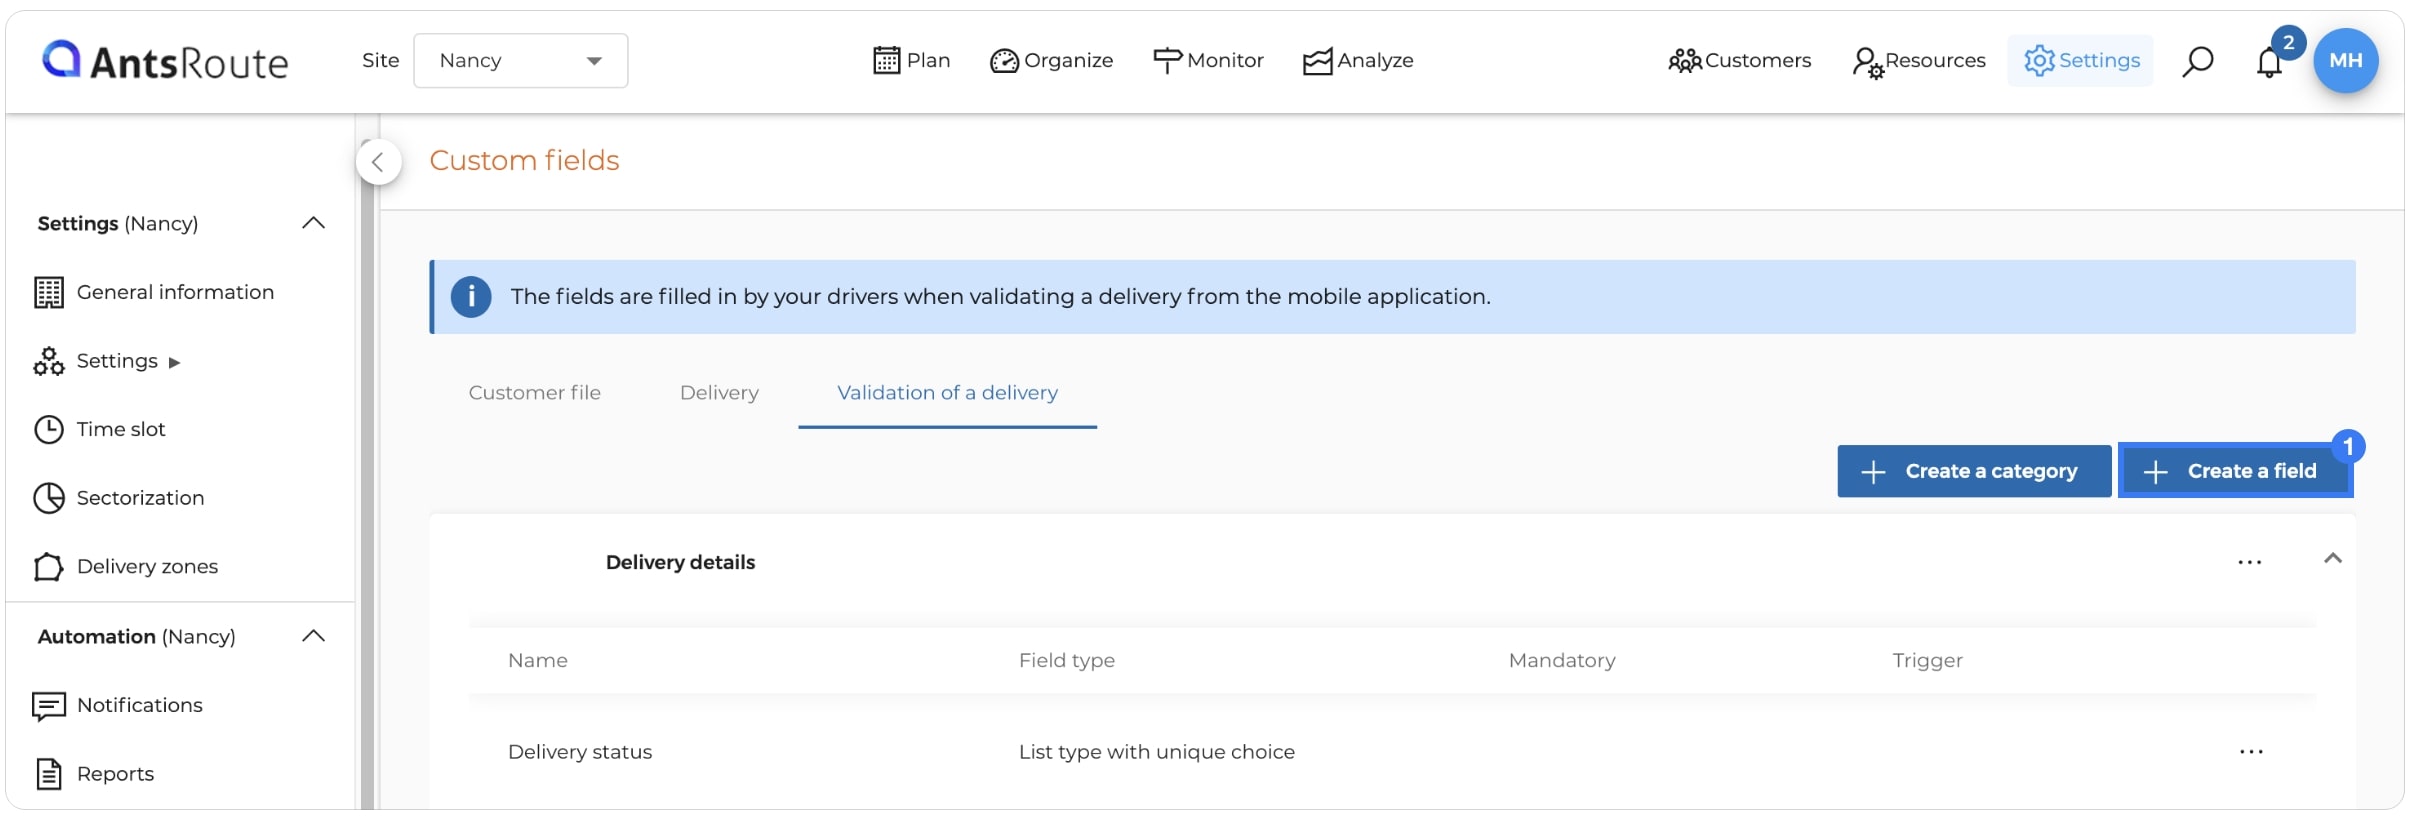This screenshot has width=2410, height=819.
Task: Open the Monitor menu
Action: pyautogui.click(x=1208, y=61)
